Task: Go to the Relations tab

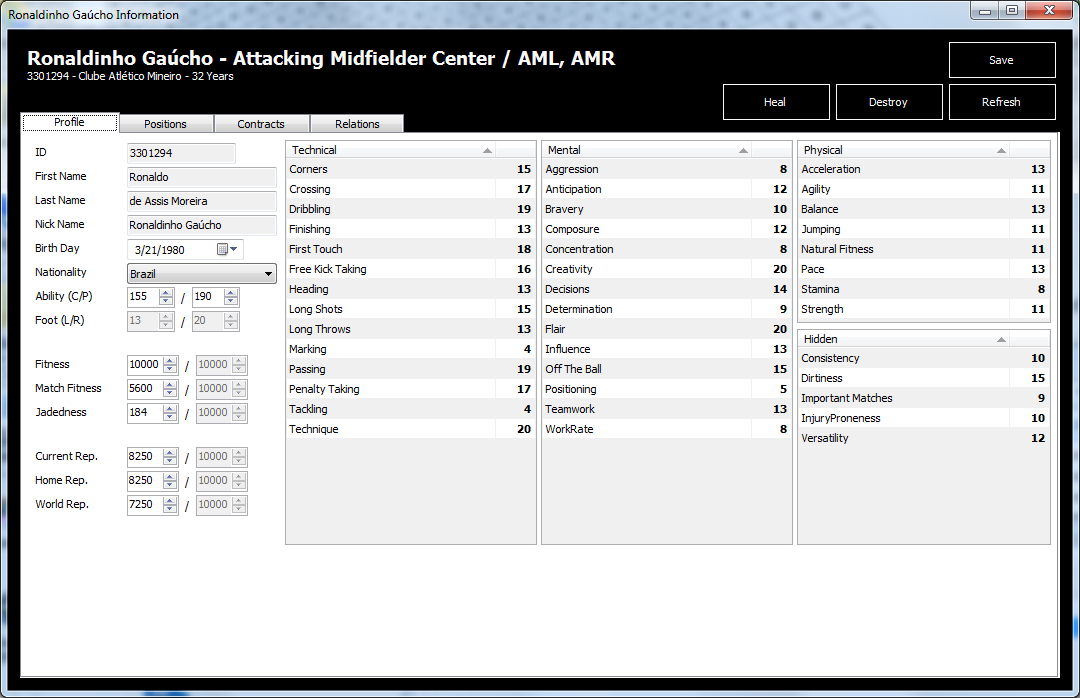Action: 357,124
